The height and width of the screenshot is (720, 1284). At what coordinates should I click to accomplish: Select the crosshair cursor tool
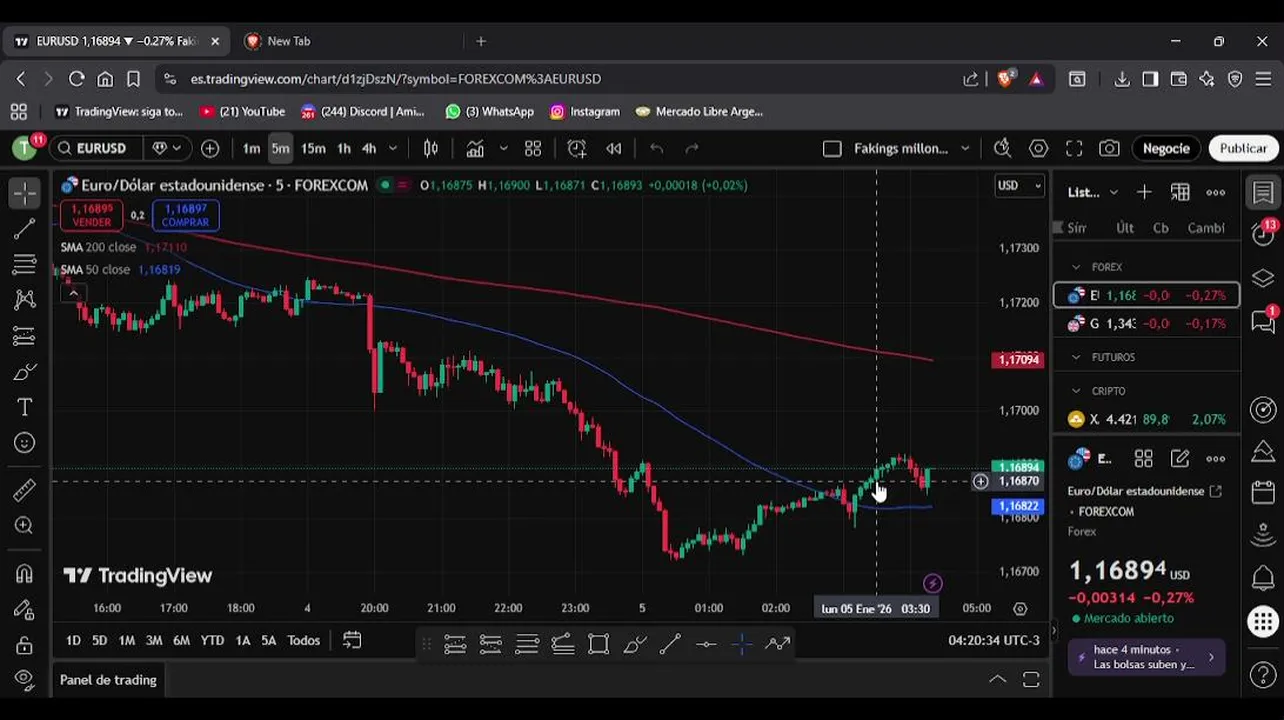[x=25, y=192]
